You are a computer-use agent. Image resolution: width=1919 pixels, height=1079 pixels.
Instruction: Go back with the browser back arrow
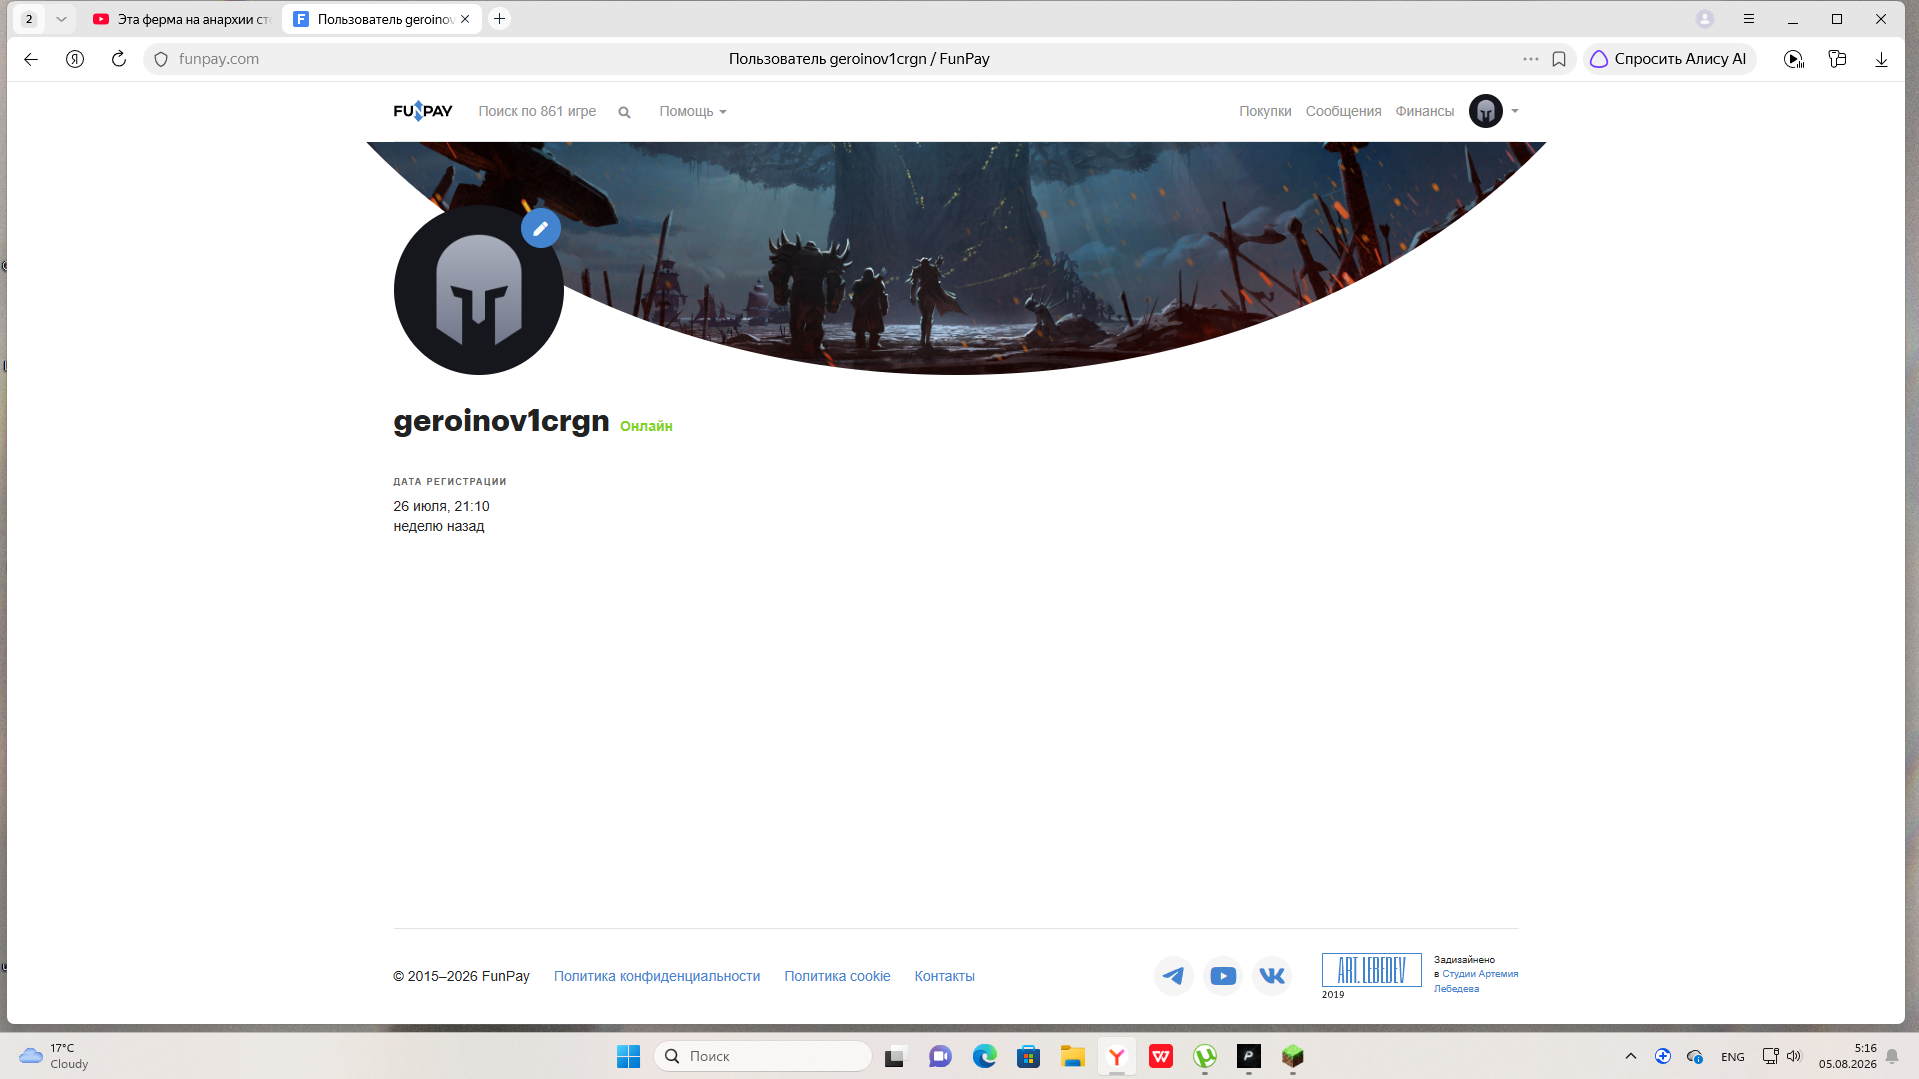pos(31,59)
